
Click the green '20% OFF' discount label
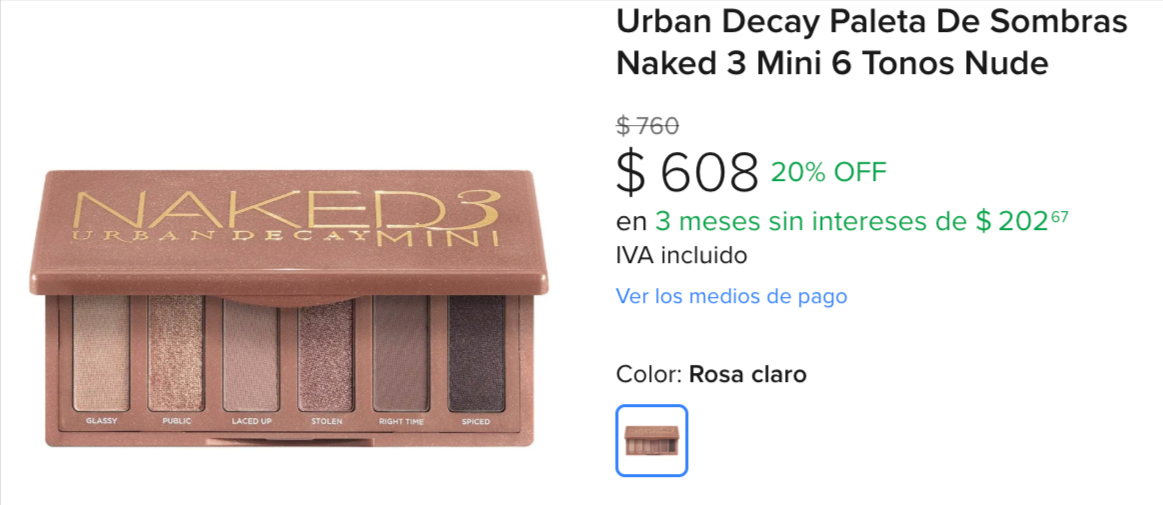[x=828, y=172]
